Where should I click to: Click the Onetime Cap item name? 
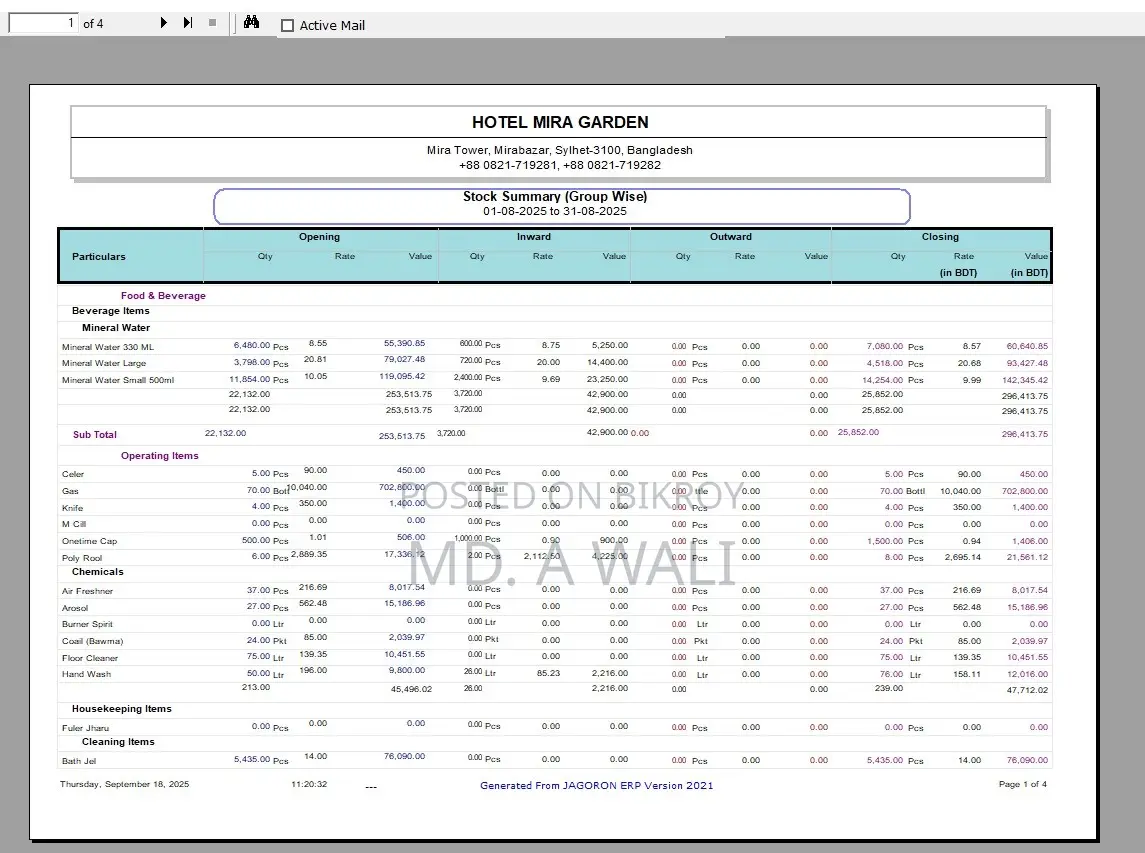point(89,541)
